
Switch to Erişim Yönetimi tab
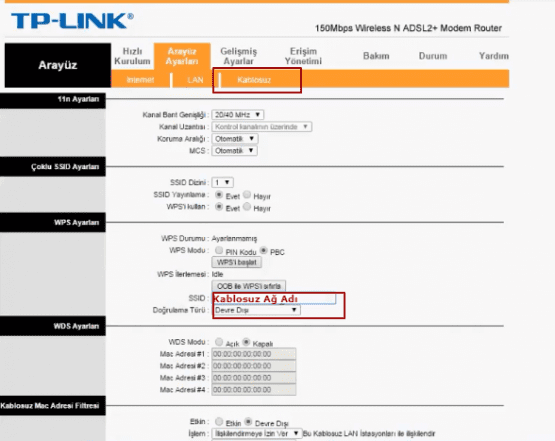[303, 56]
